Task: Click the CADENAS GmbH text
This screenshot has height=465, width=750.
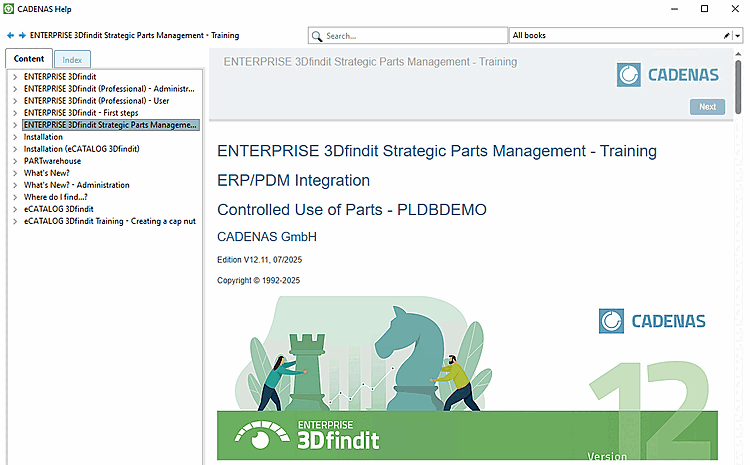Action: [267, 237]
